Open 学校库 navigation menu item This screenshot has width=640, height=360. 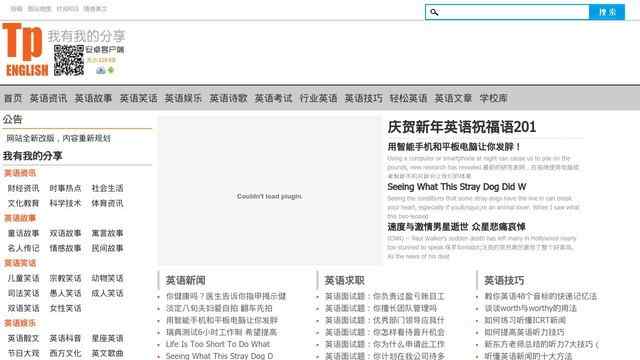click(493, 98)
